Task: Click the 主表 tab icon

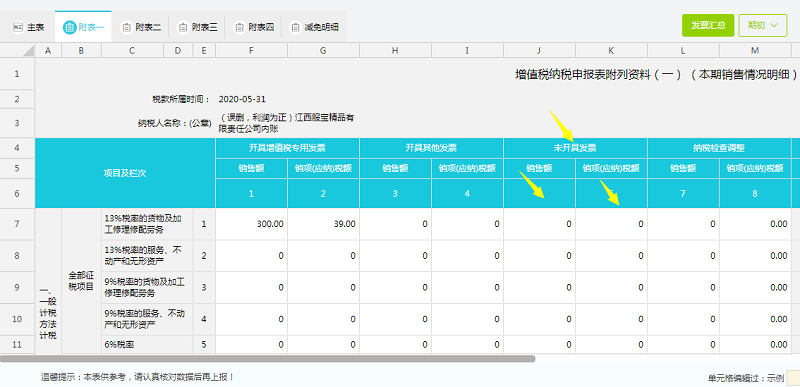Action: point(18,27)
